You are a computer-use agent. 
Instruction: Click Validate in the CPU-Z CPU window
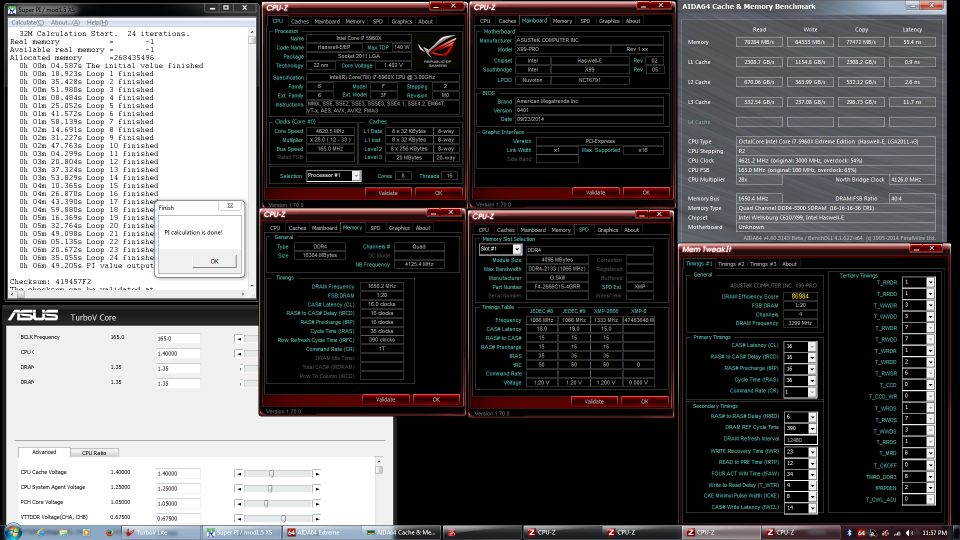(388, 193)
